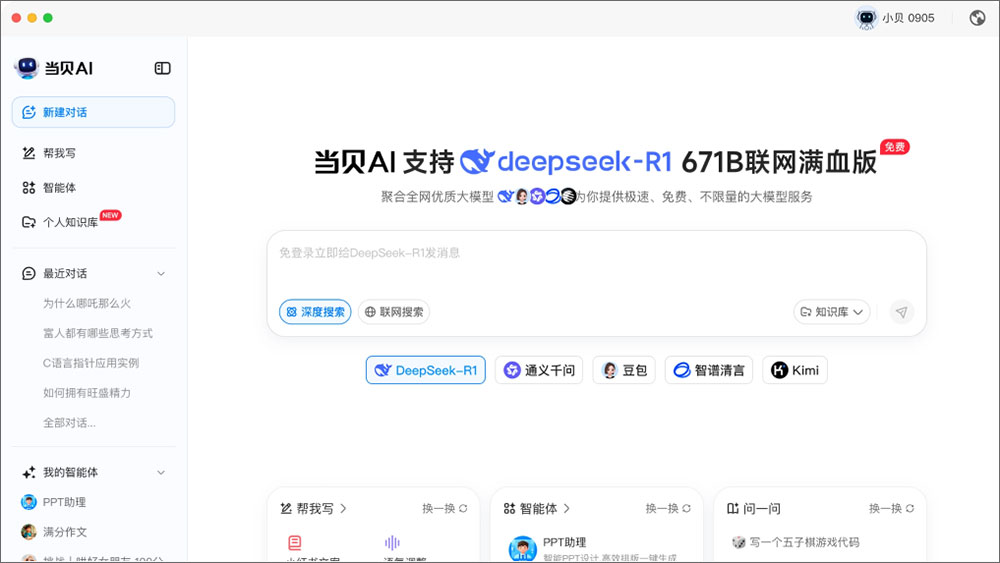Viewport: 1000px width, 563px height.
Task: Click the PPT助理 avatar in 智能体 card
Action: [522, 548]
